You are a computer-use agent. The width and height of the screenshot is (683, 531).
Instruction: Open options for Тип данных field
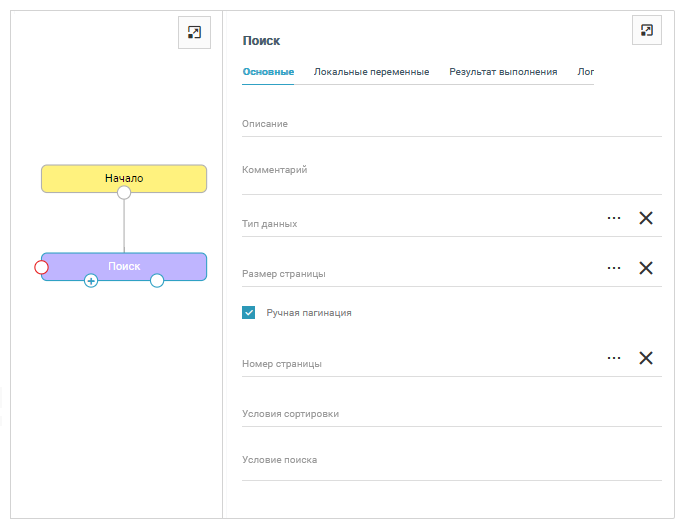click(614, 218)
